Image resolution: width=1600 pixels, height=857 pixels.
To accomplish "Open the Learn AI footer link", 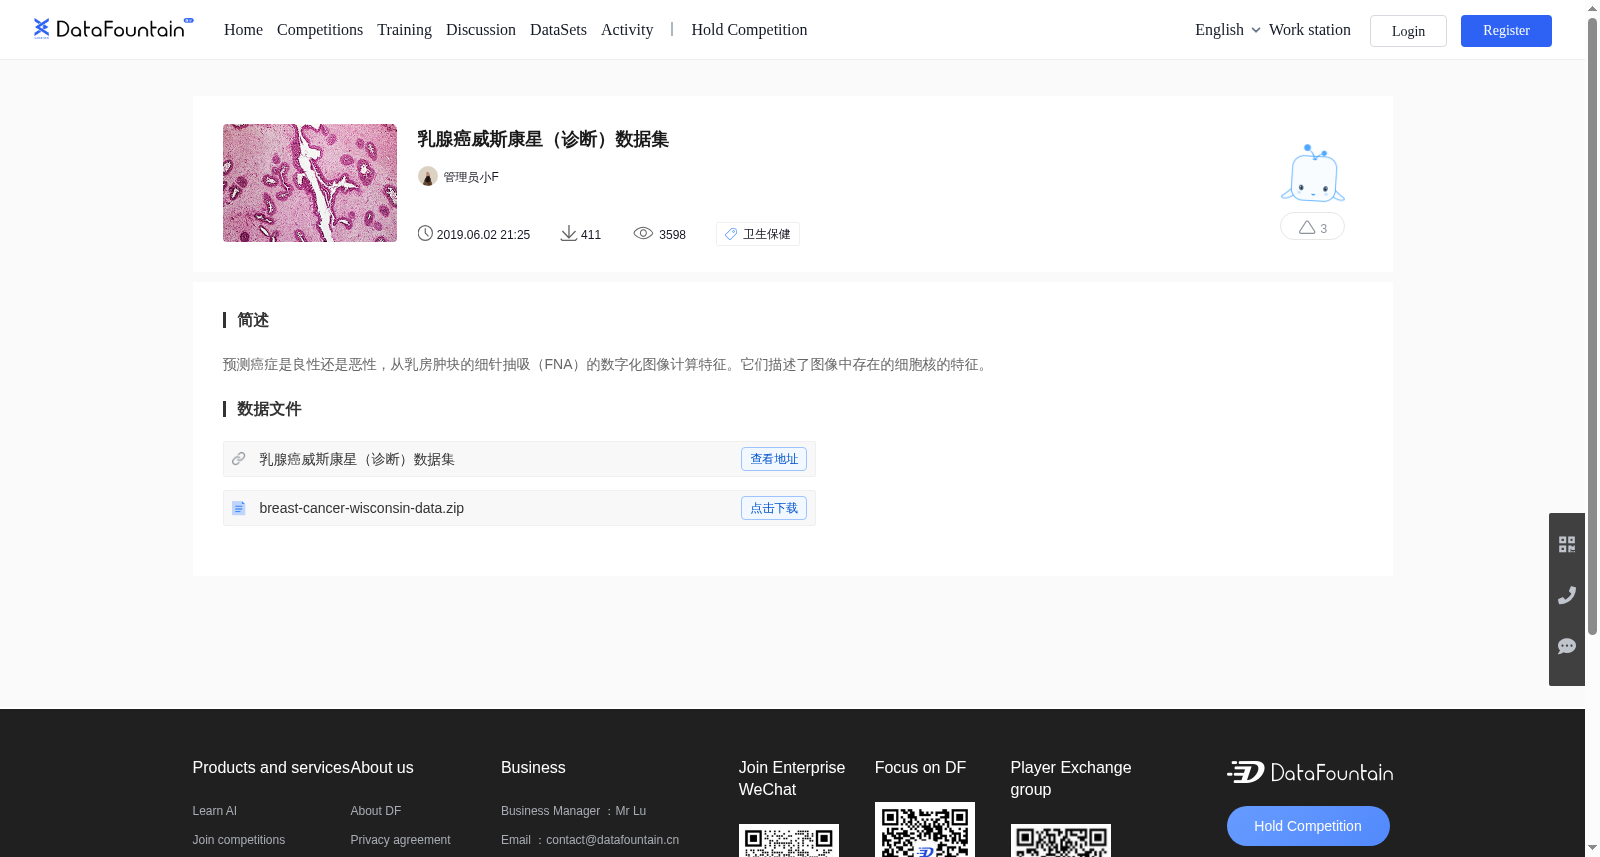I will 215,811.
